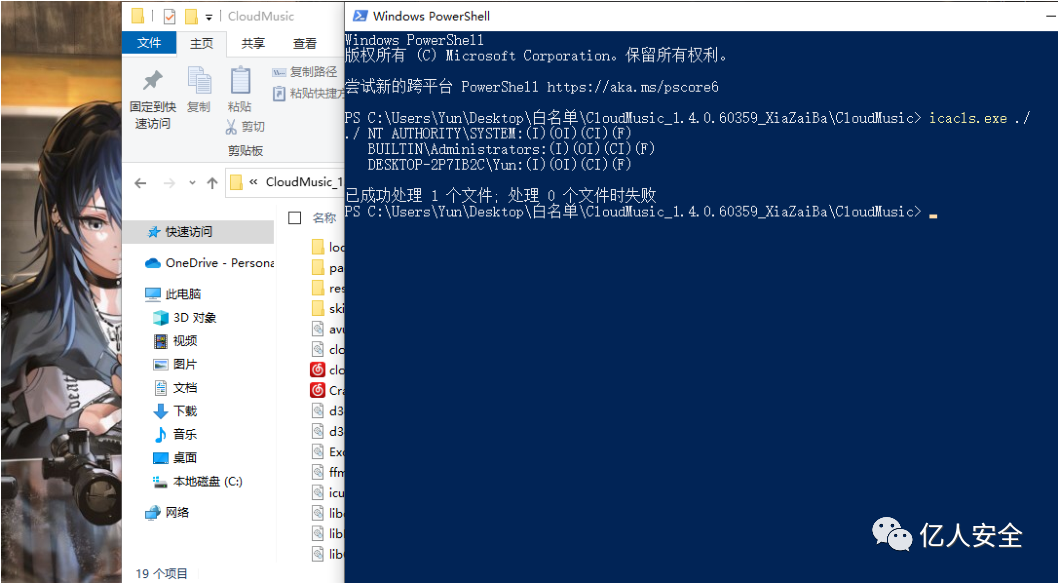The image size is (1058, 583).
Task: Select the red NetEase icon file "Cra"
Action: pyautogui.click(x=328, y=390)
